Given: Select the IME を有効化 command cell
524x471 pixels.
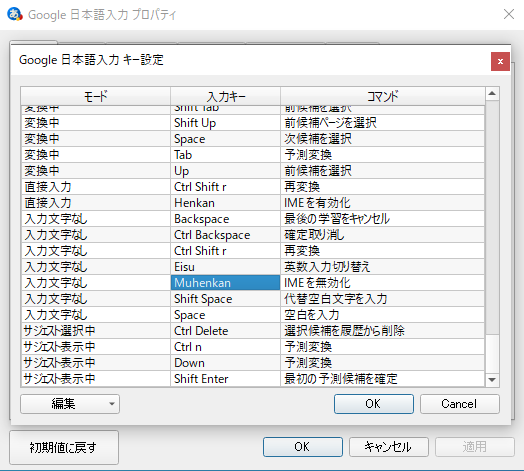Looking at the screenshot, I should pyautogui.click(x=383, y=203).
